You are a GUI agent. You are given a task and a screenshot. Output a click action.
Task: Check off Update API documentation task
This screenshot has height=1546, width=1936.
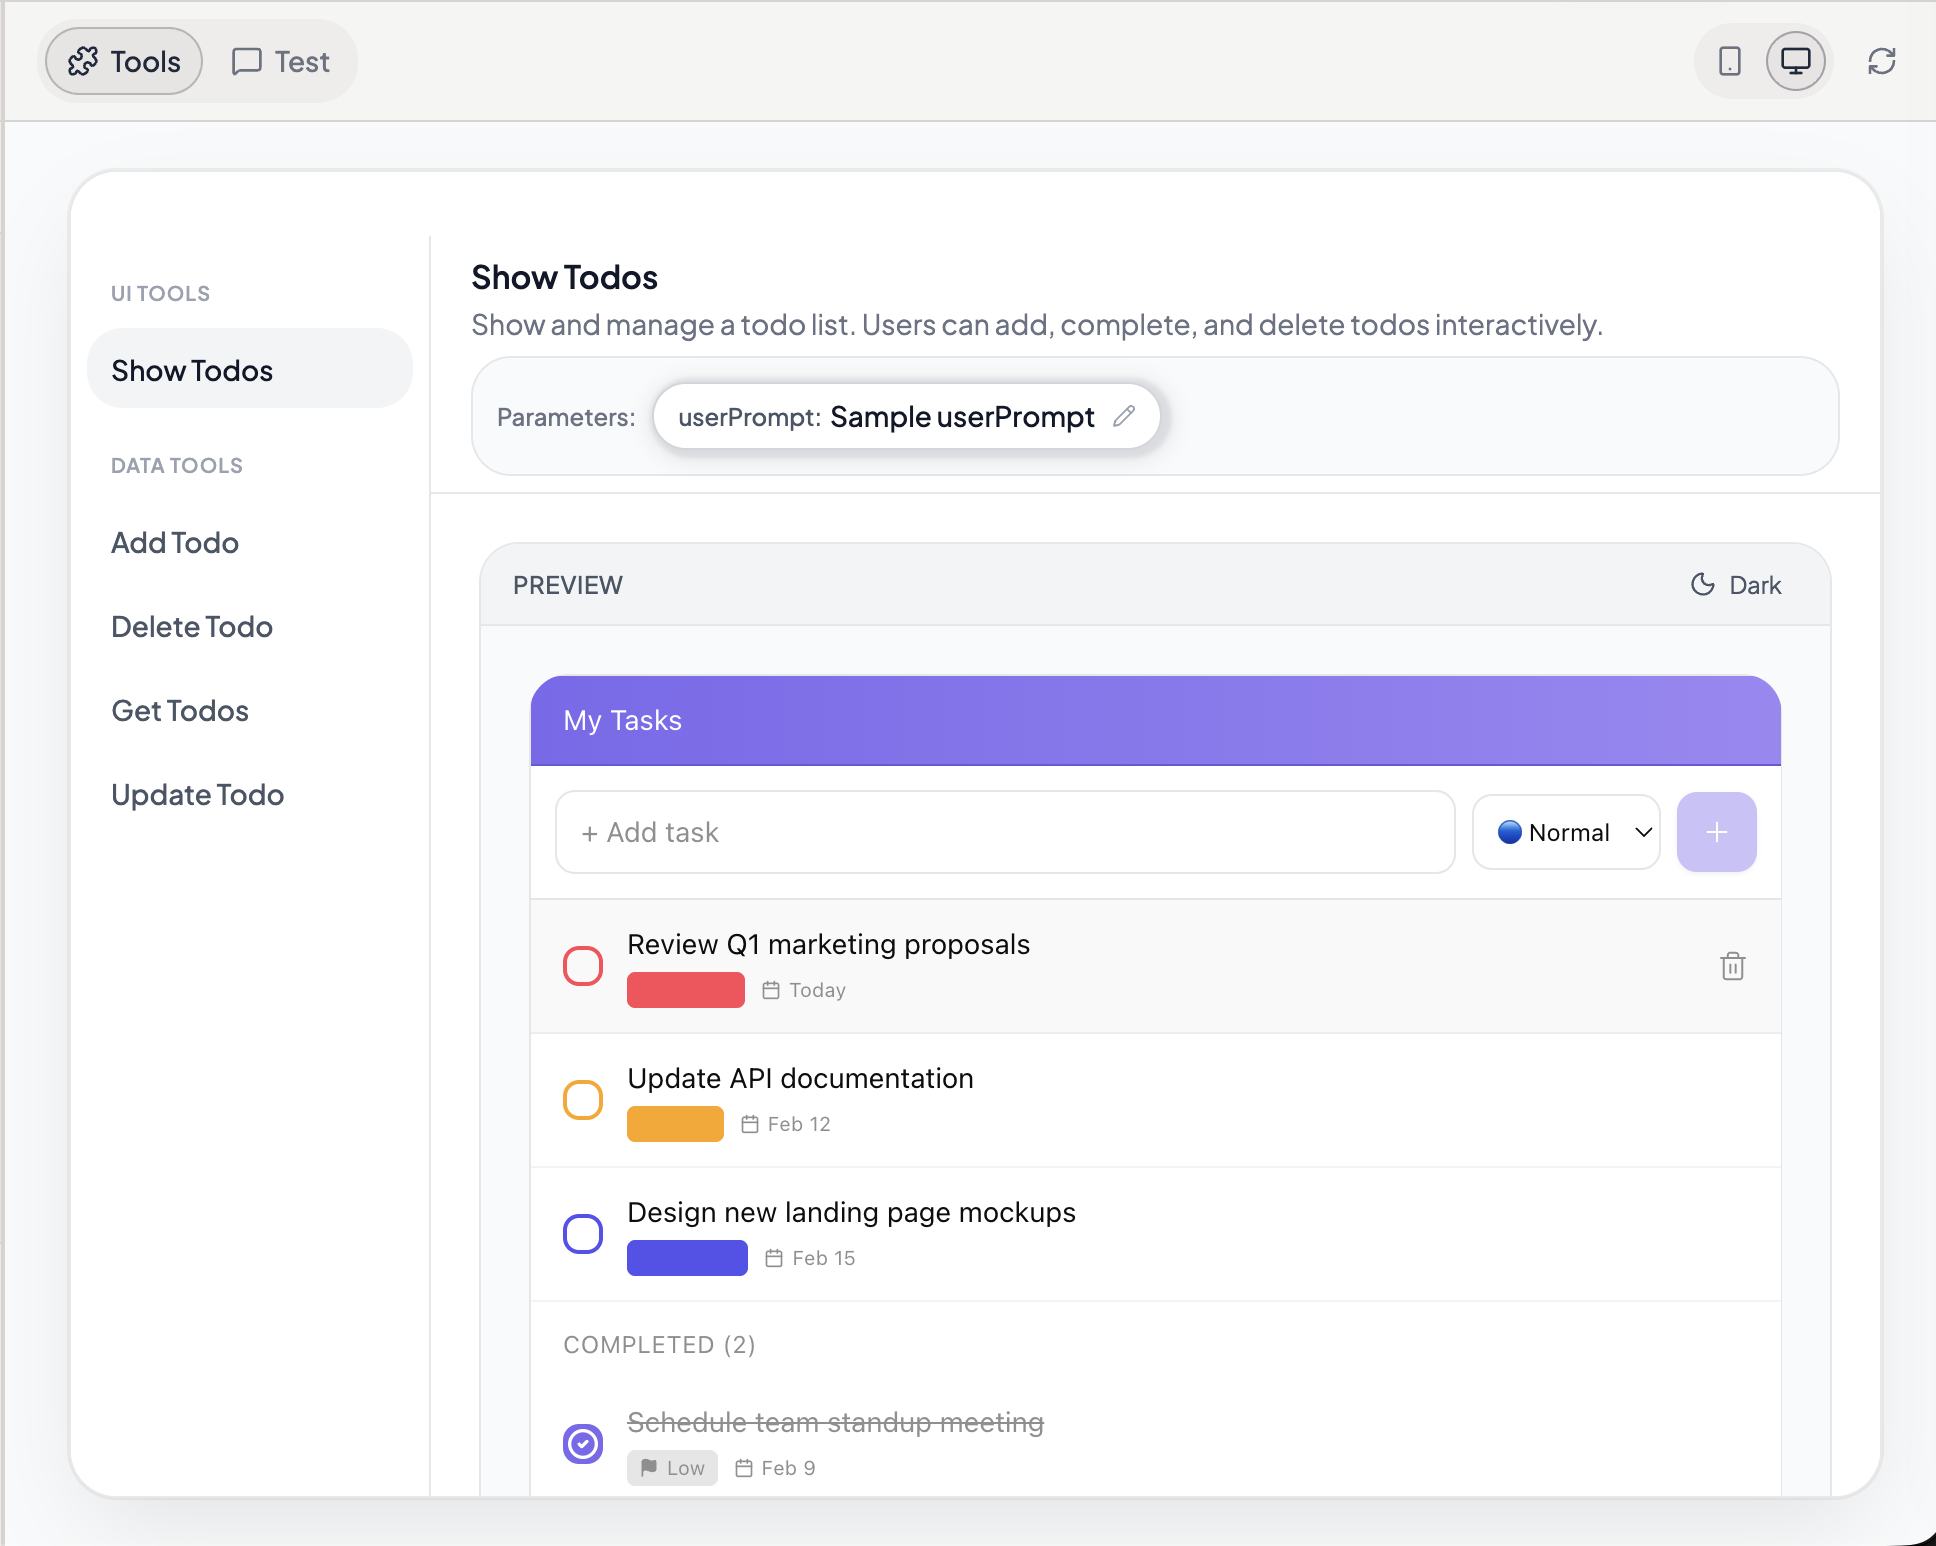[583, 1100]
